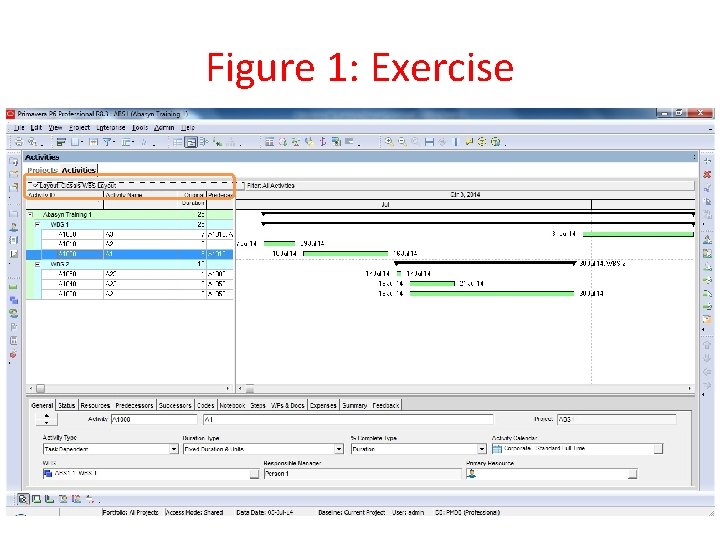Screen dimensions: 720x540
Task: Click the Add icon in right command bar
Action: click(708, 161)
